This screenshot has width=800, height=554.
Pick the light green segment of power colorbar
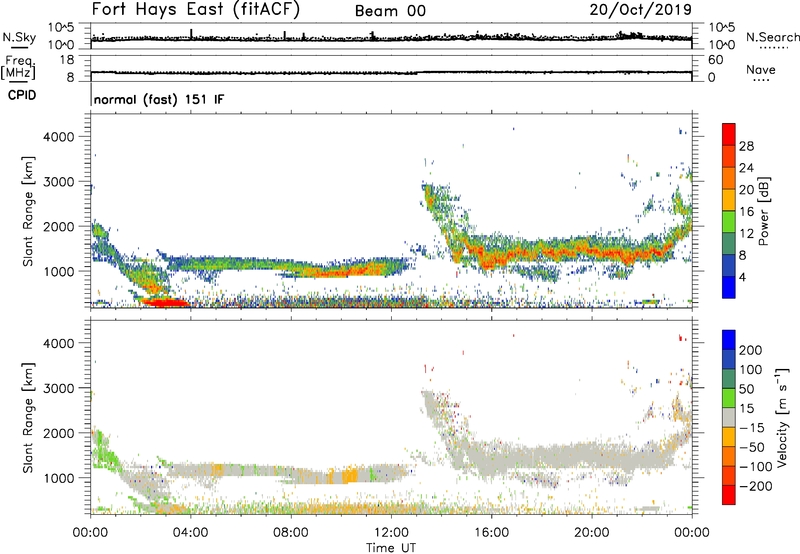point(729,222)
